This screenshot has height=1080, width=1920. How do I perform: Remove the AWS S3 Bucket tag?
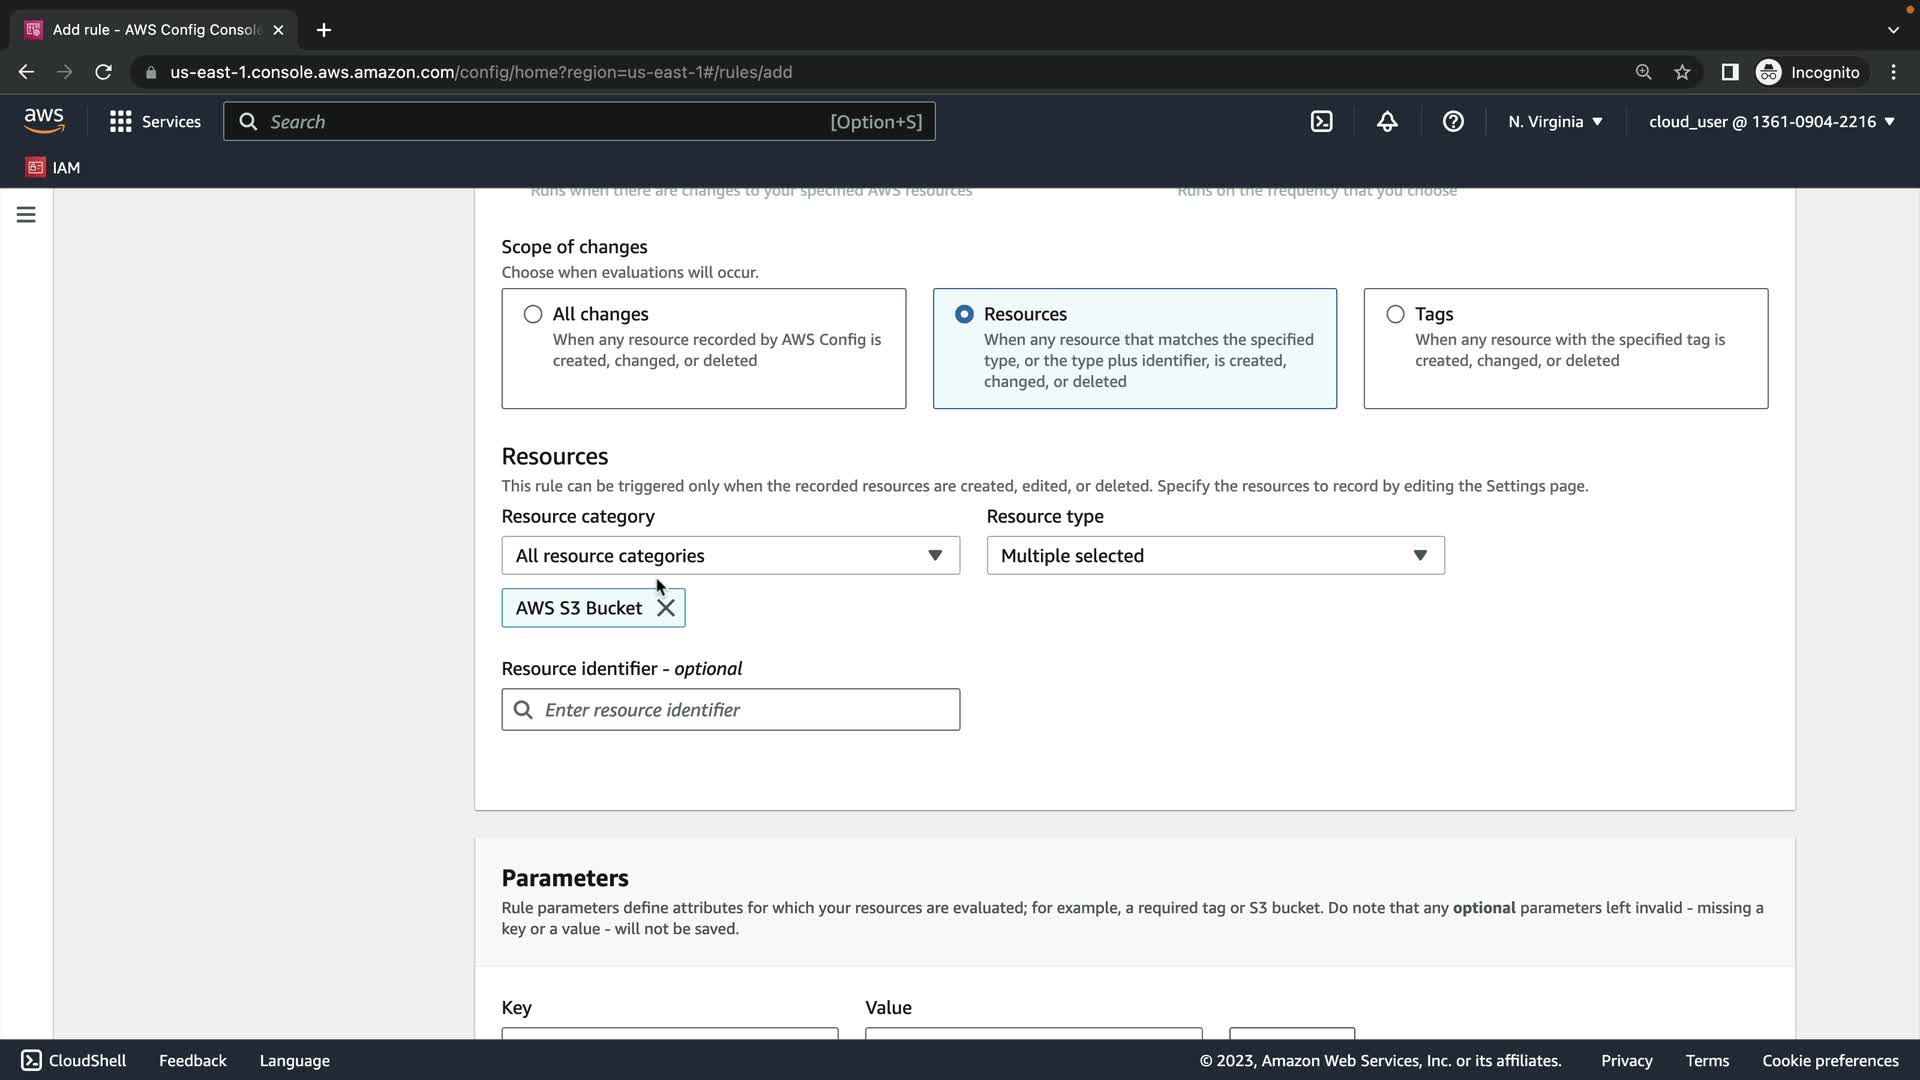click(666, 608)
